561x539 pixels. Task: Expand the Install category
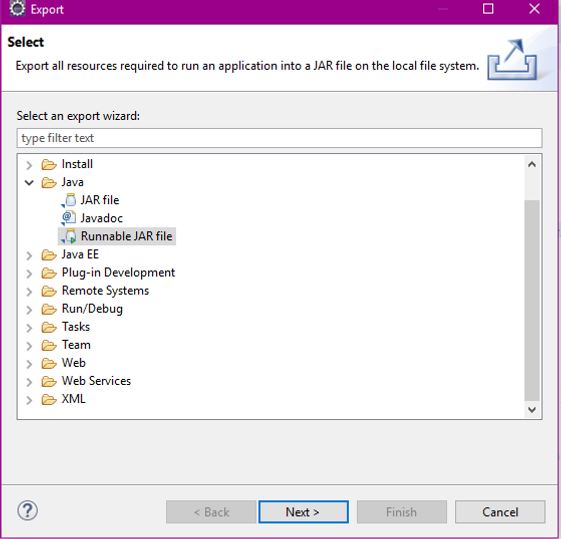(x=29, y=165)
